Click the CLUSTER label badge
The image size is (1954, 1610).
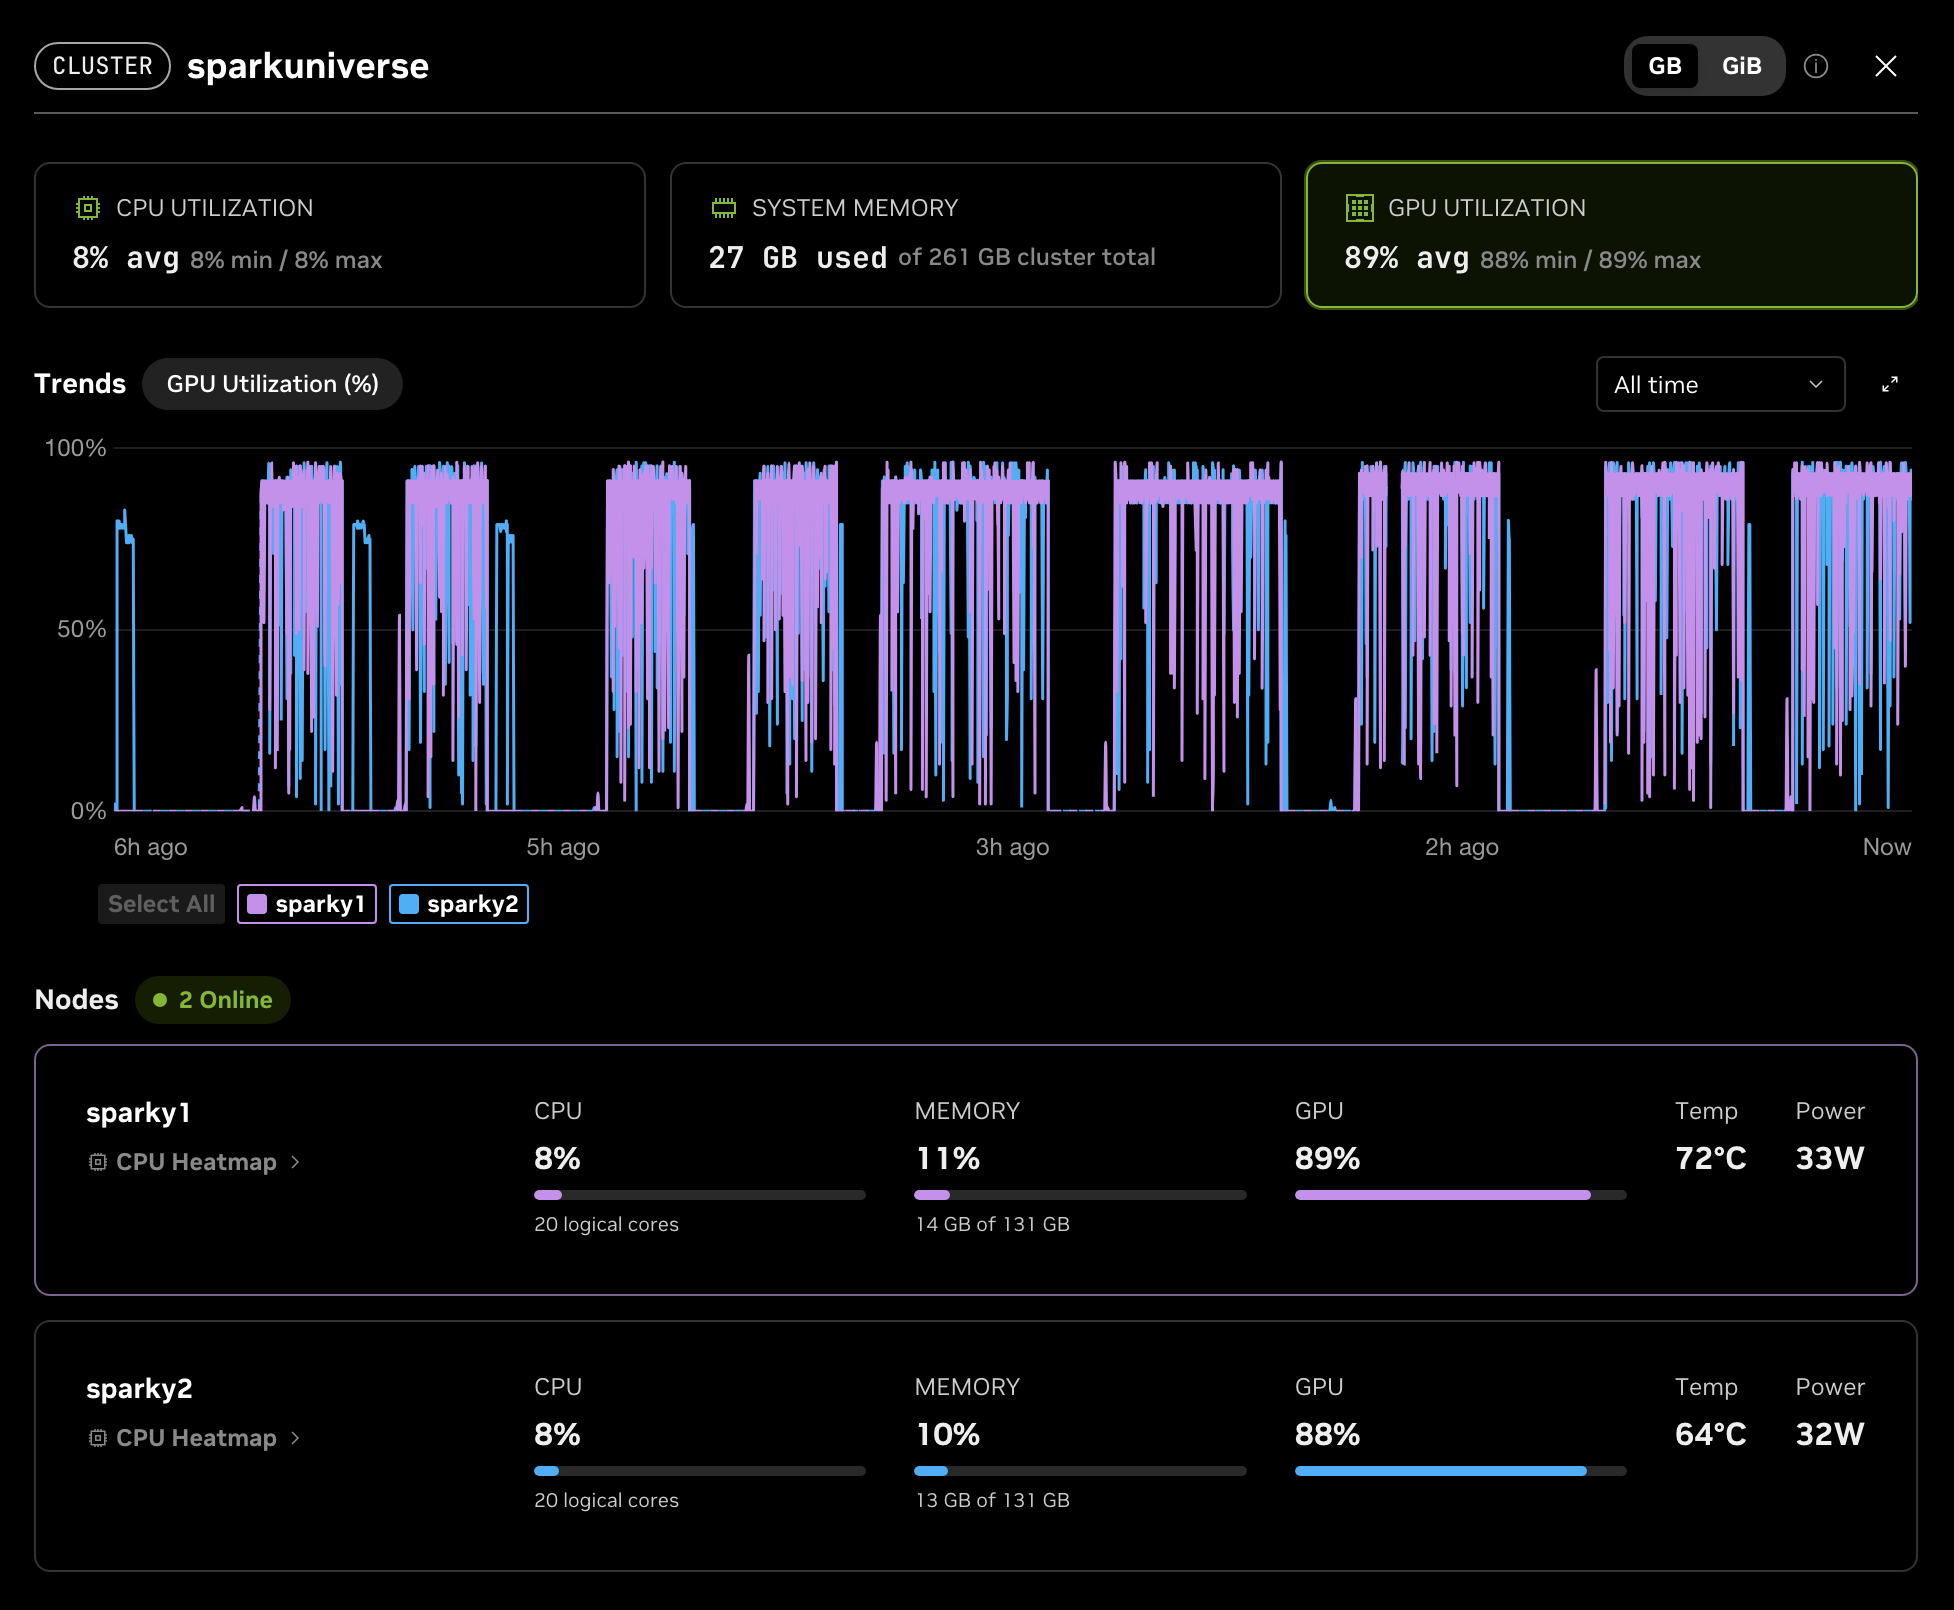(103, 66)
